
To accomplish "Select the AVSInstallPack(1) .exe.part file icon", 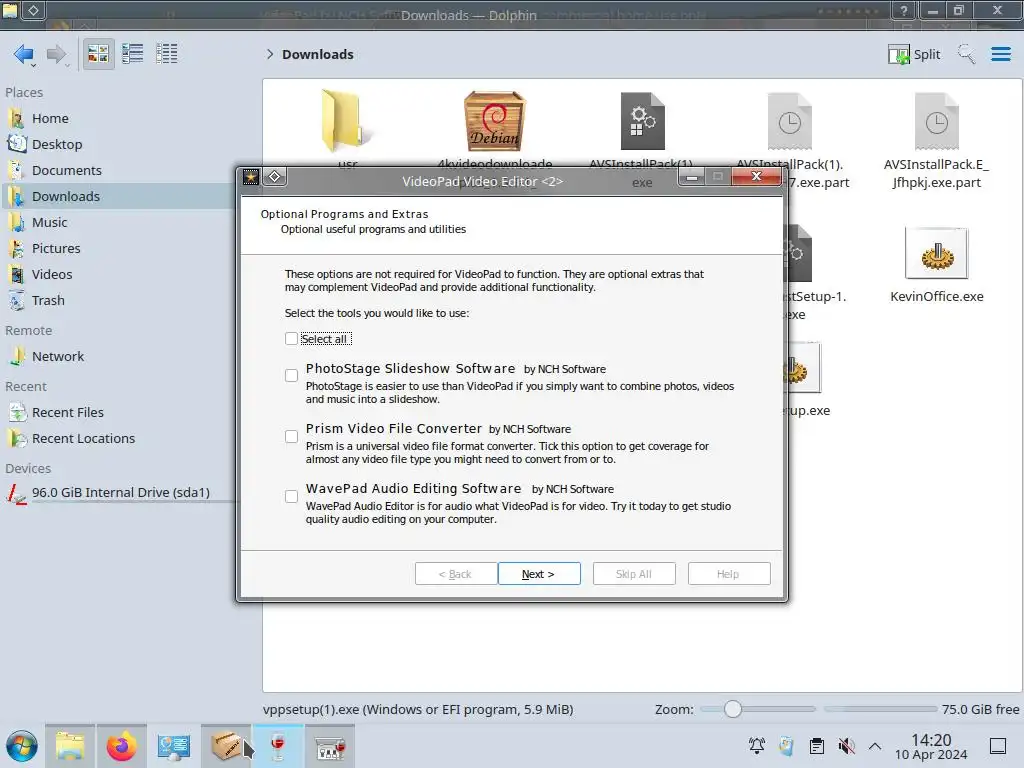I will (x=790, y=121).
